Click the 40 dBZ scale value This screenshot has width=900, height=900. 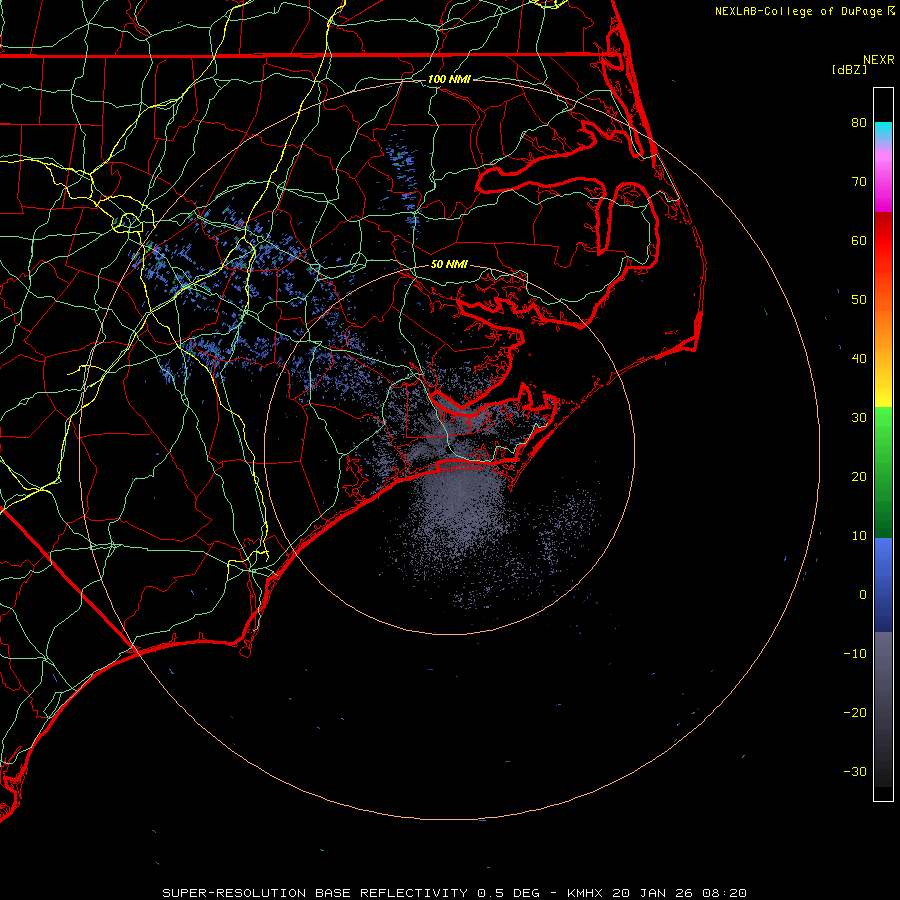tap(859, 359)
